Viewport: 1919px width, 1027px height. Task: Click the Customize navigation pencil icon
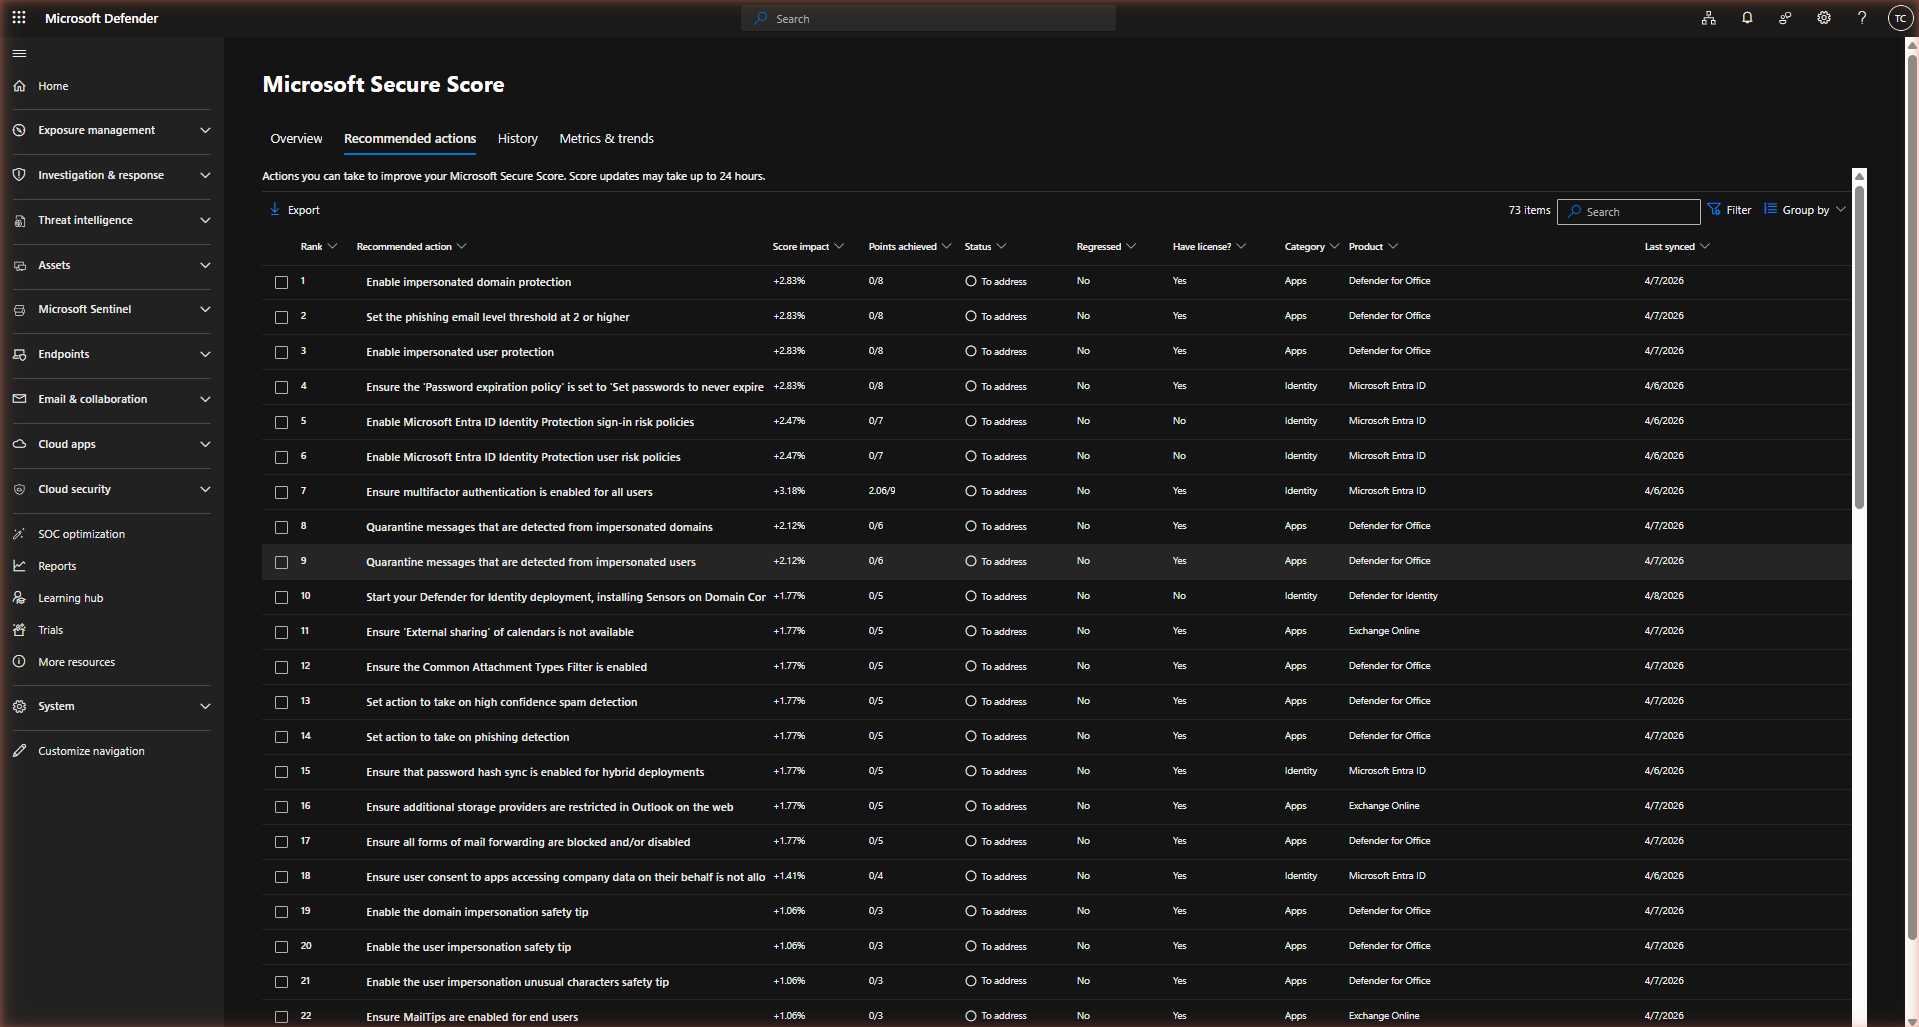click(x=19, y=751)
